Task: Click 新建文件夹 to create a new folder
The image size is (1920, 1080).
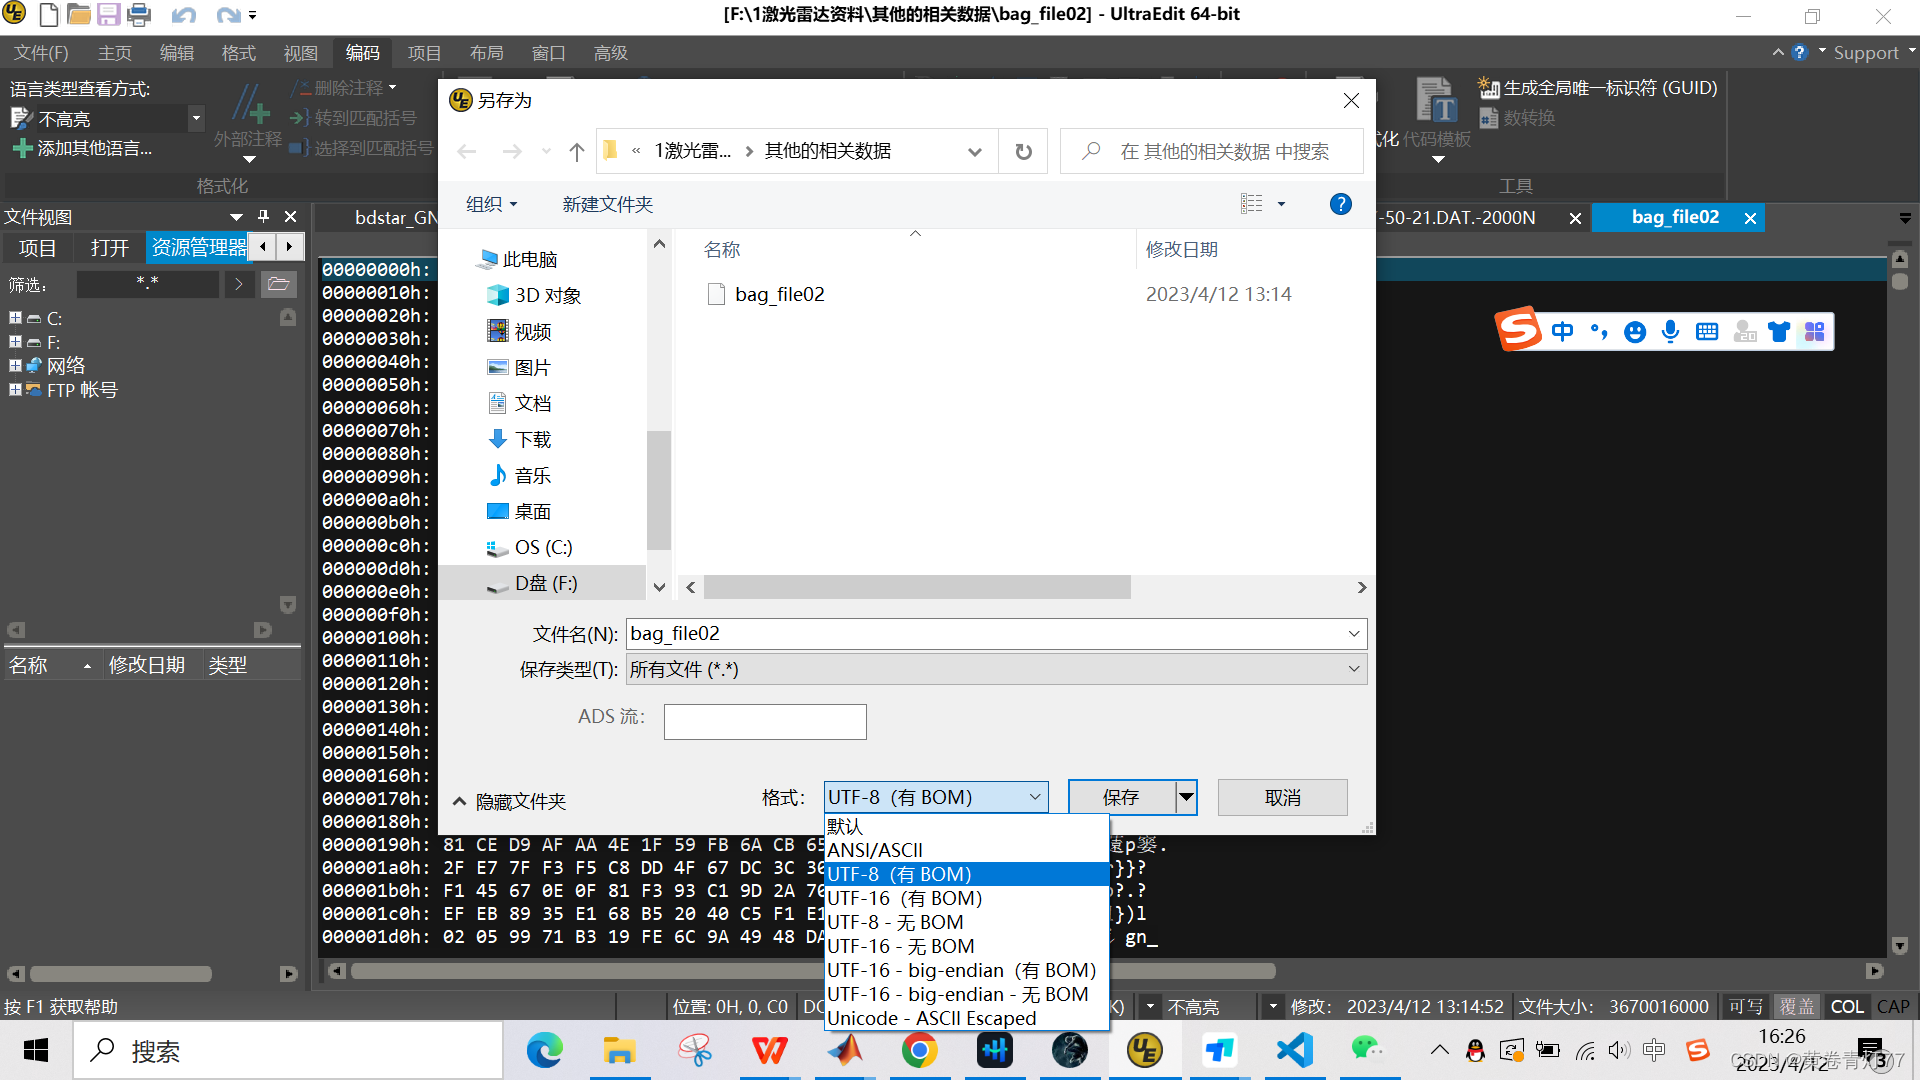Action: (607, 204)
